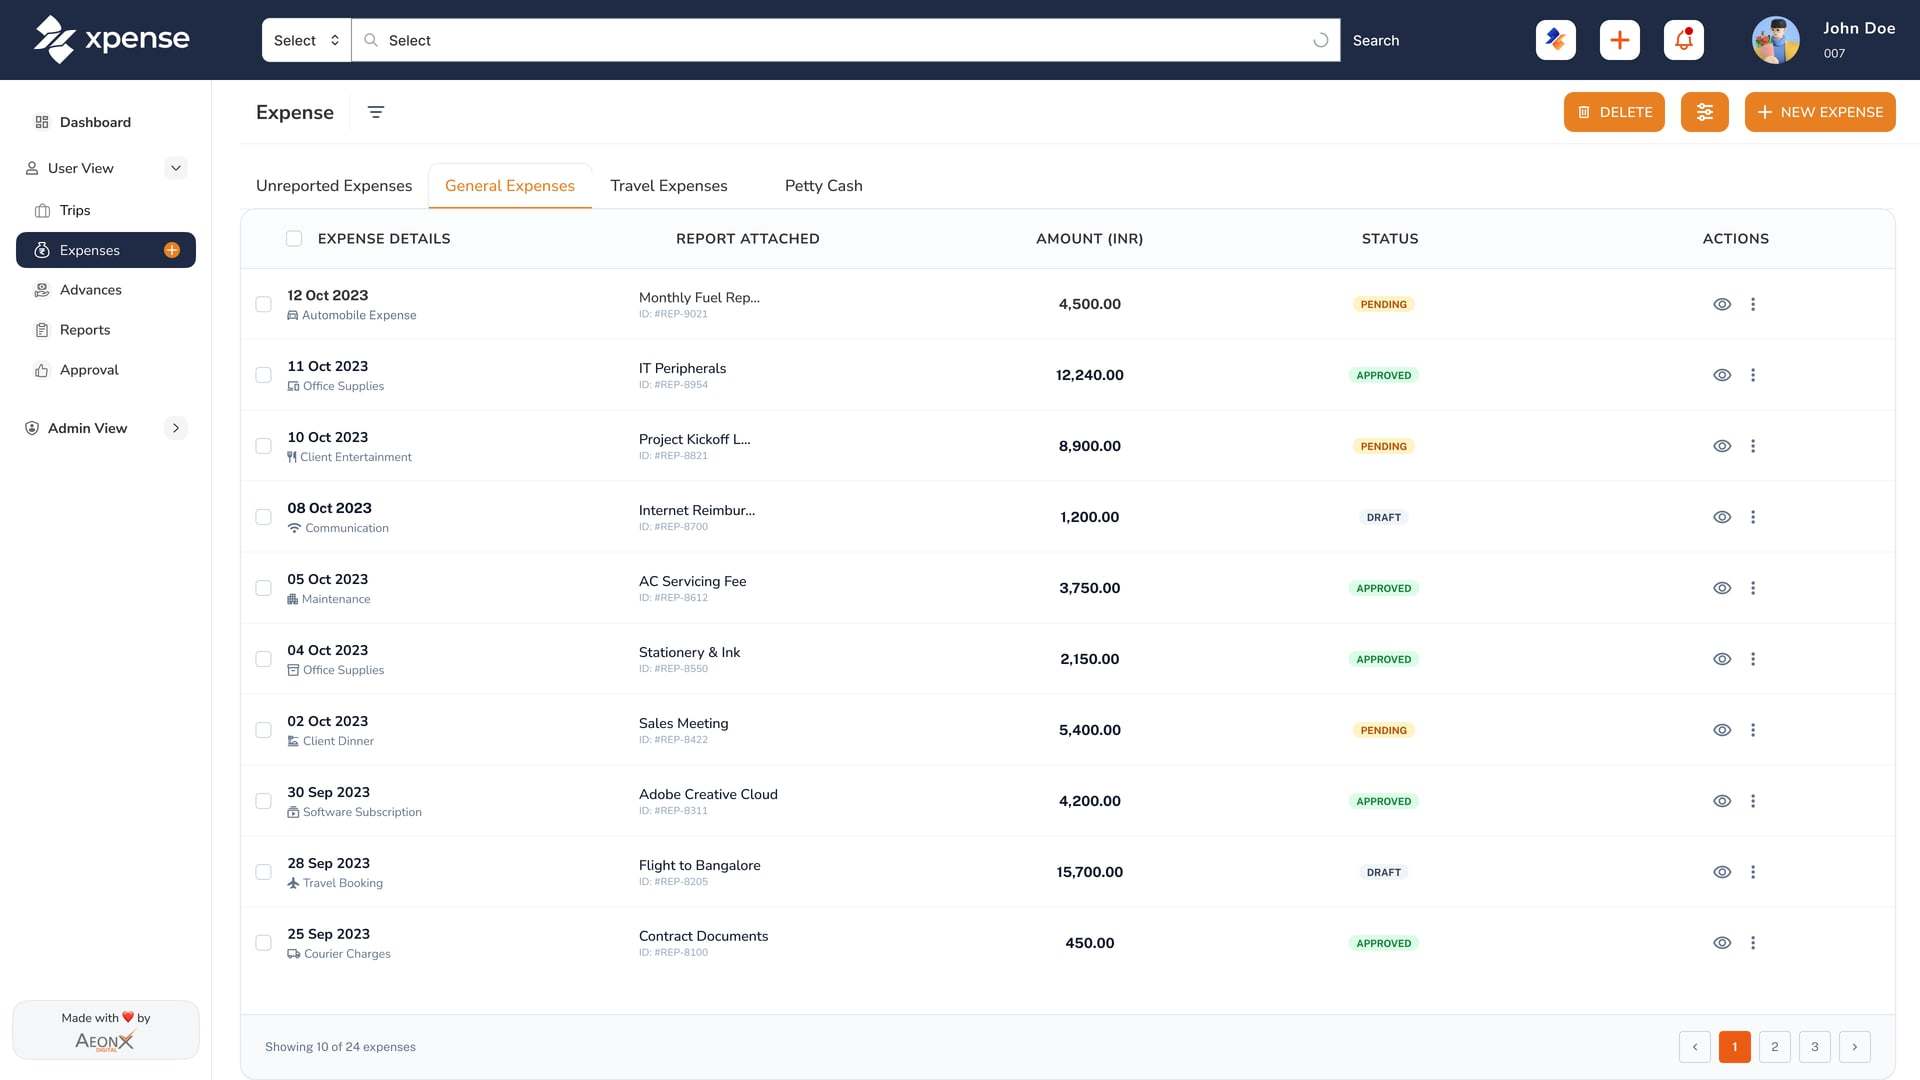Check the 12 Oct 2023 Automobile Expense row
The width and height of the screenshot is (1920, 1080).
point(263,304)
